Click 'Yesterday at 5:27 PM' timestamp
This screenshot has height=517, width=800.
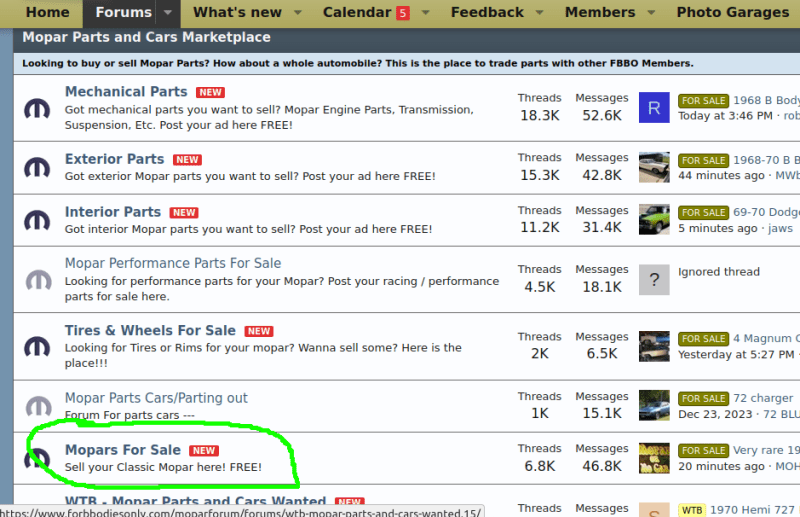tap(736, 354)
